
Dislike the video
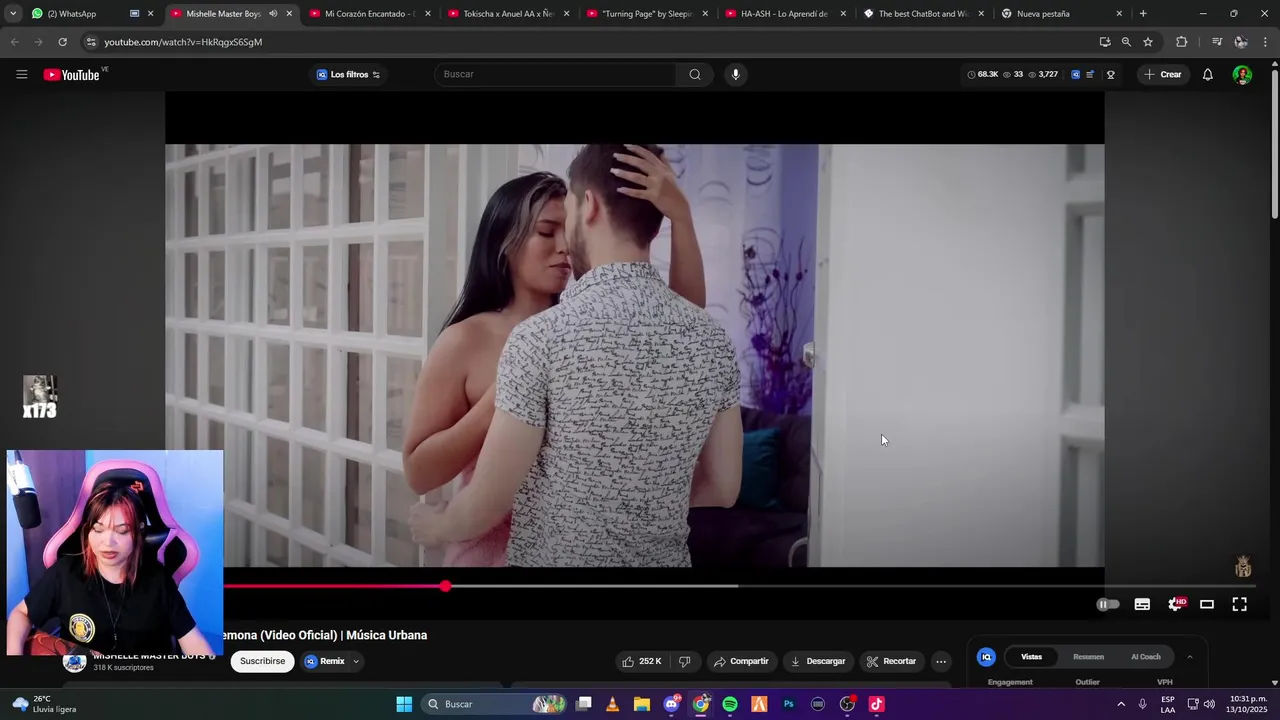(685, 661)
